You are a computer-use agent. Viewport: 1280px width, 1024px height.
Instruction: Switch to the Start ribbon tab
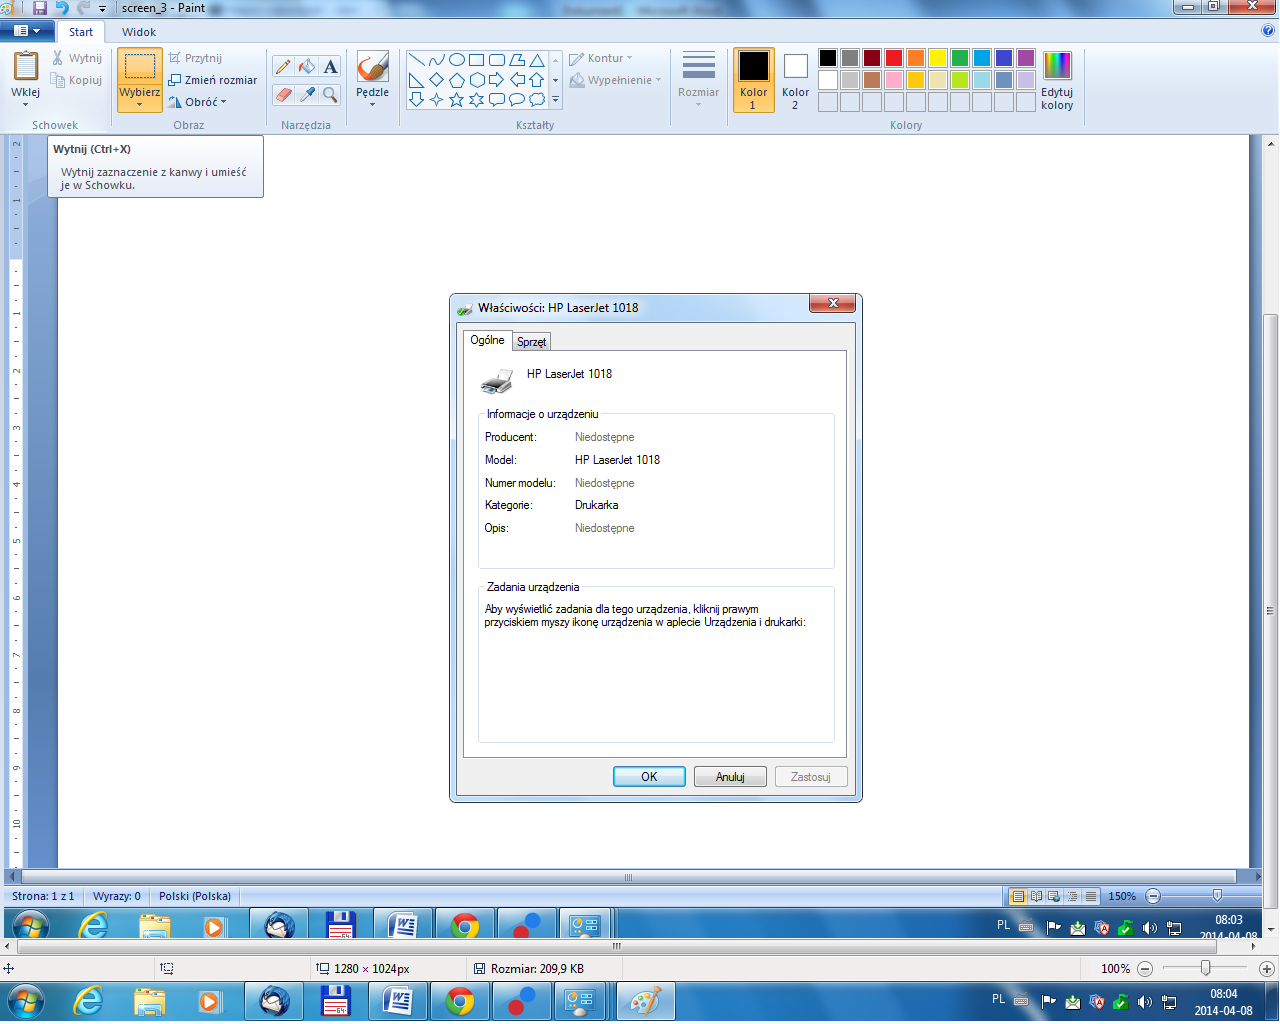81,32
